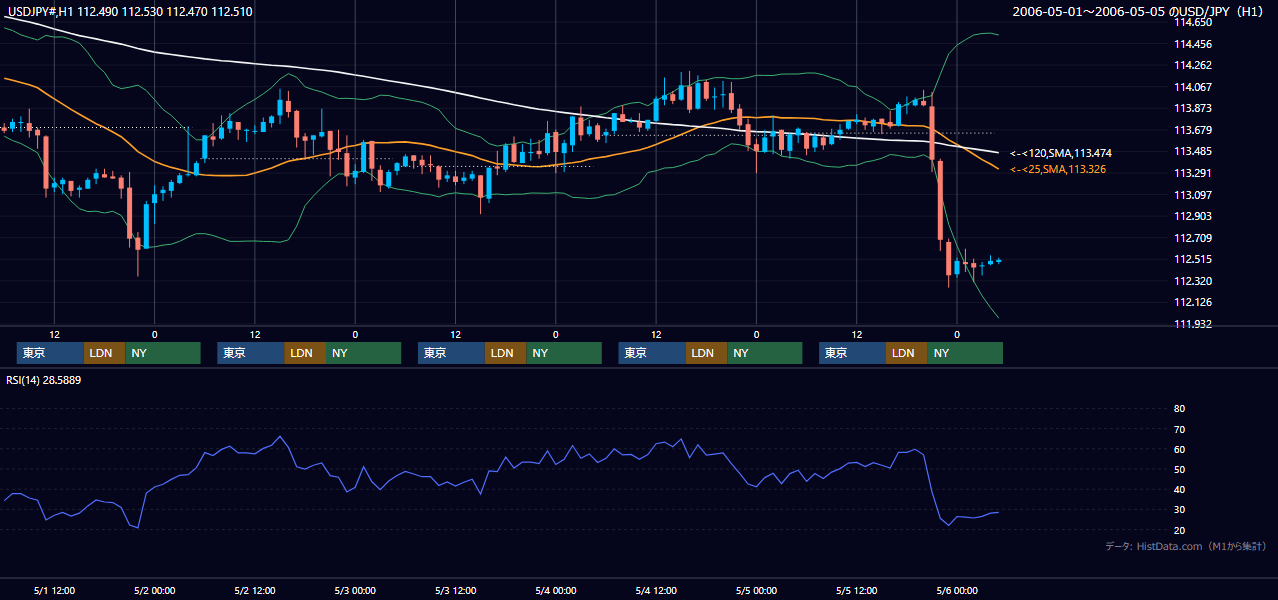Select the 5/3 00:00 time label
This screenshot has width=1278, height=600.
coord(355,590)
